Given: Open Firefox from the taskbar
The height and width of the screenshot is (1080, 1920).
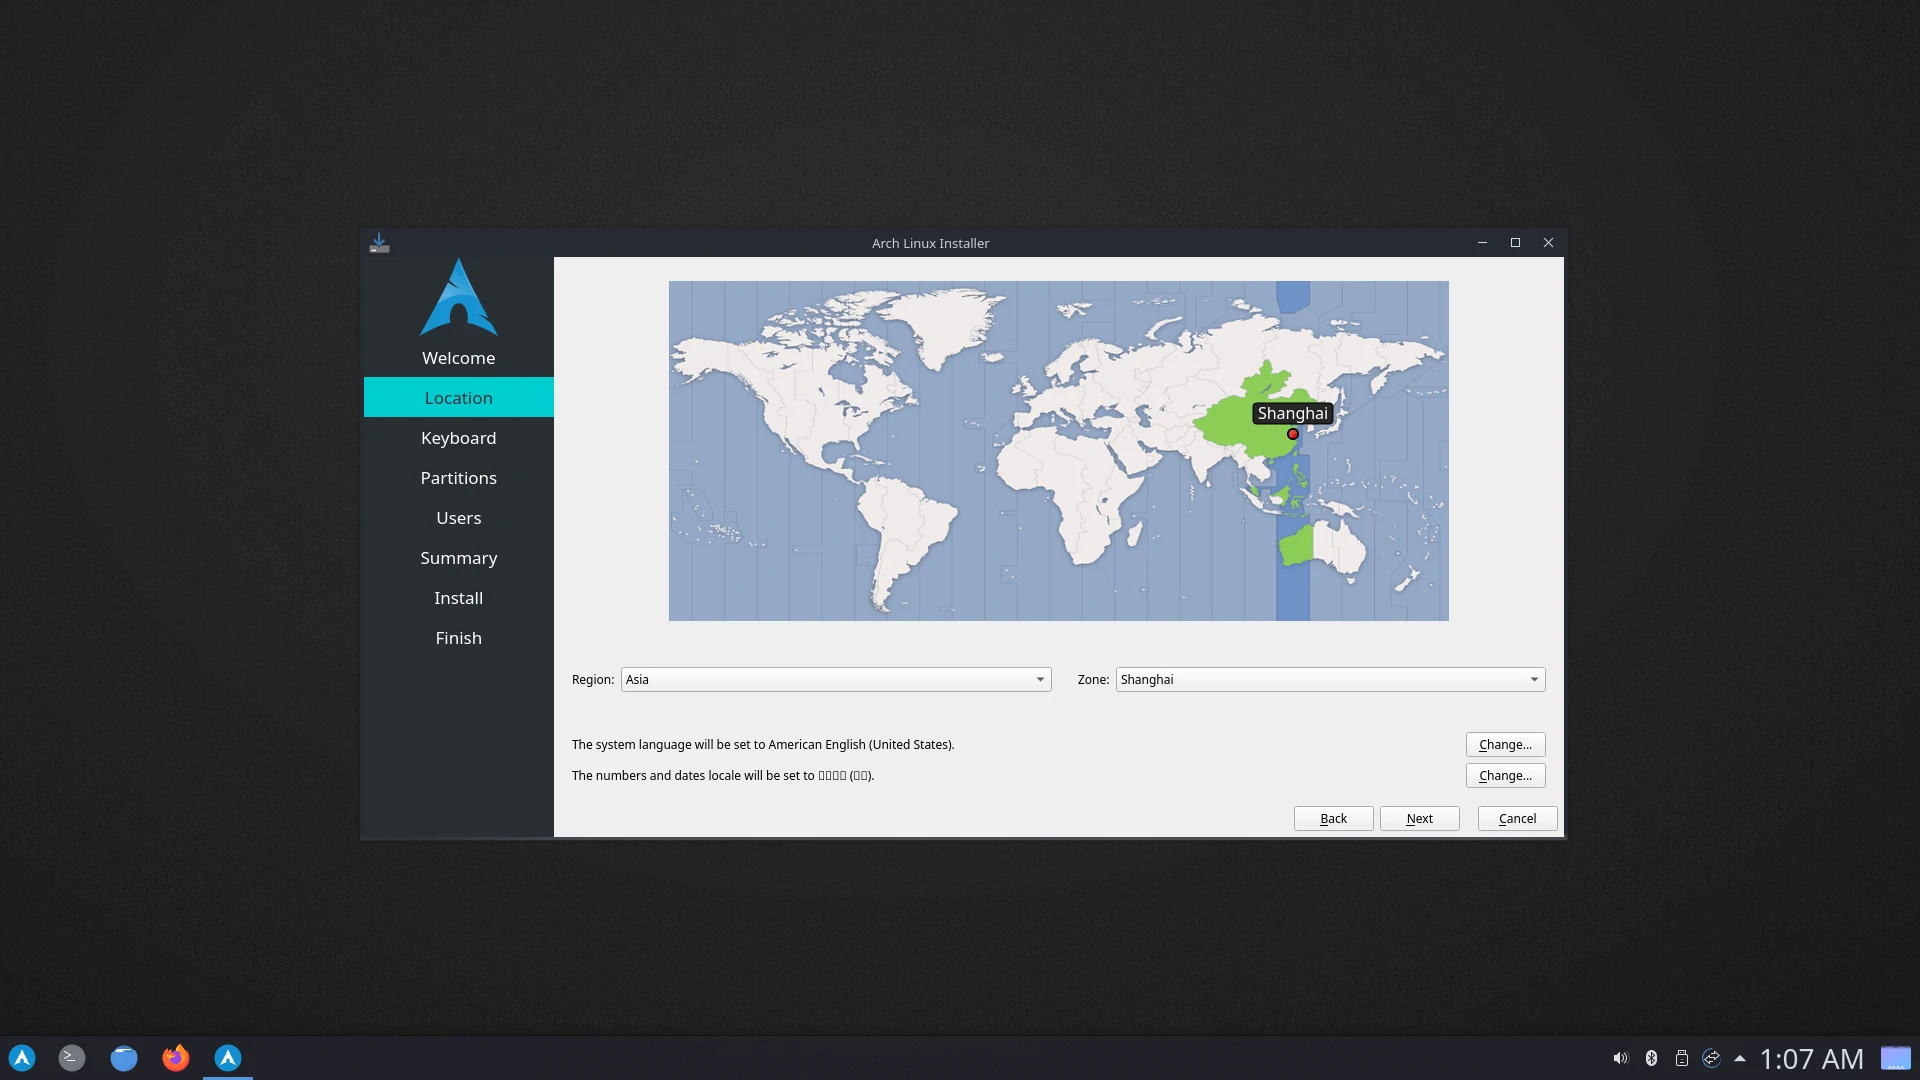Looking at the screenshot, I should pos(176,1058).
